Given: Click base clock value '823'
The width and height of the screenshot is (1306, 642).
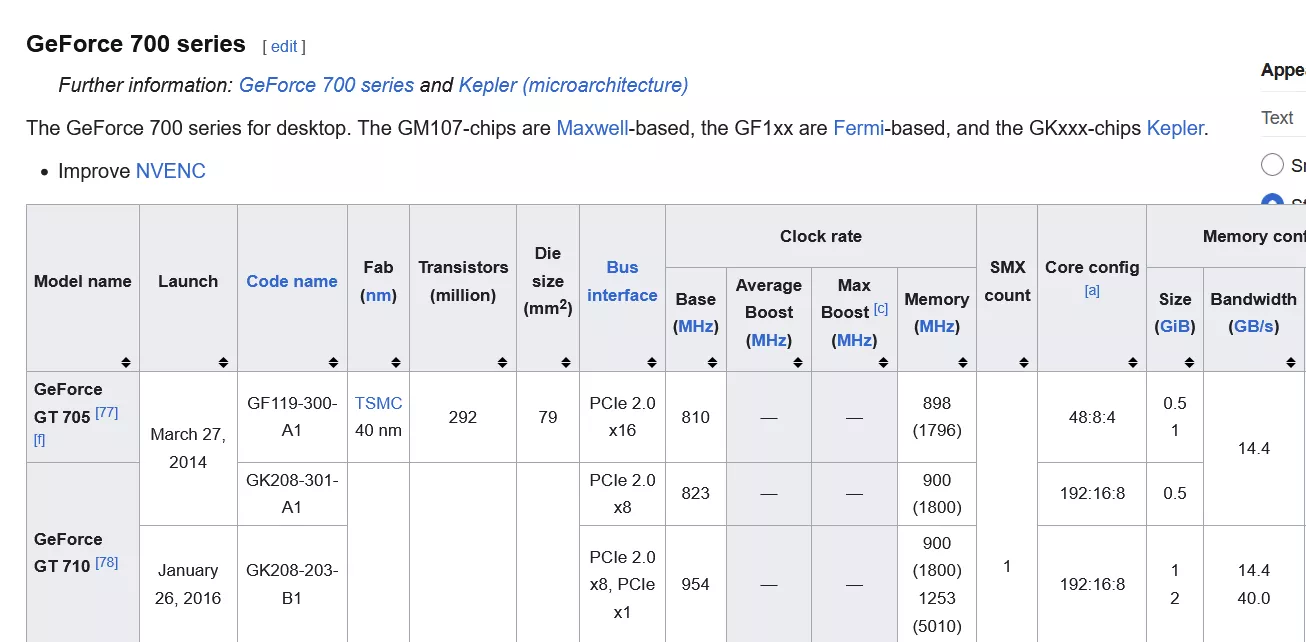Looking at the screenshot, I should click(x=696, y=494).
